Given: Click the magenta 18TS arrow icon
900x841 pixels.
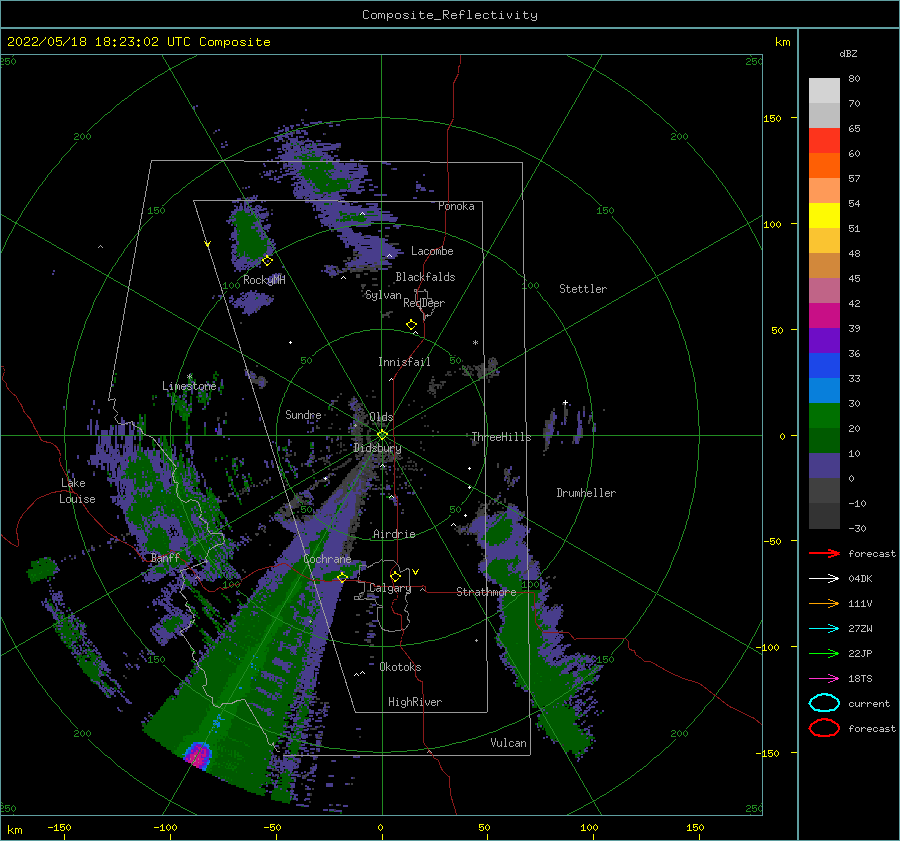Looking at the screenshot, I should click(x=824, y=679).
